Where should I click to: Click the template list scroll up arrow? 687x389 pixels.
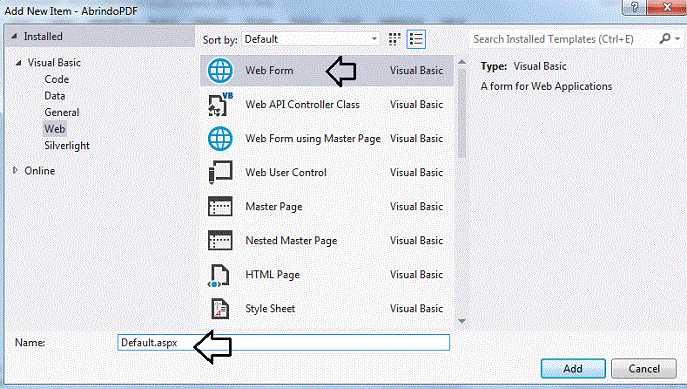[x=462, y=62]
